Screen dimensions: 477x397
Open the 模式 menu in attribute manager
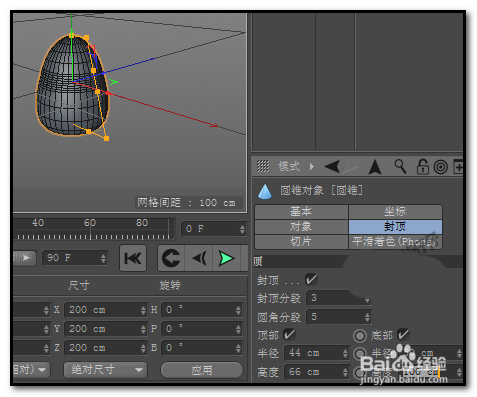pyautogui.click(x=289, y=166)
